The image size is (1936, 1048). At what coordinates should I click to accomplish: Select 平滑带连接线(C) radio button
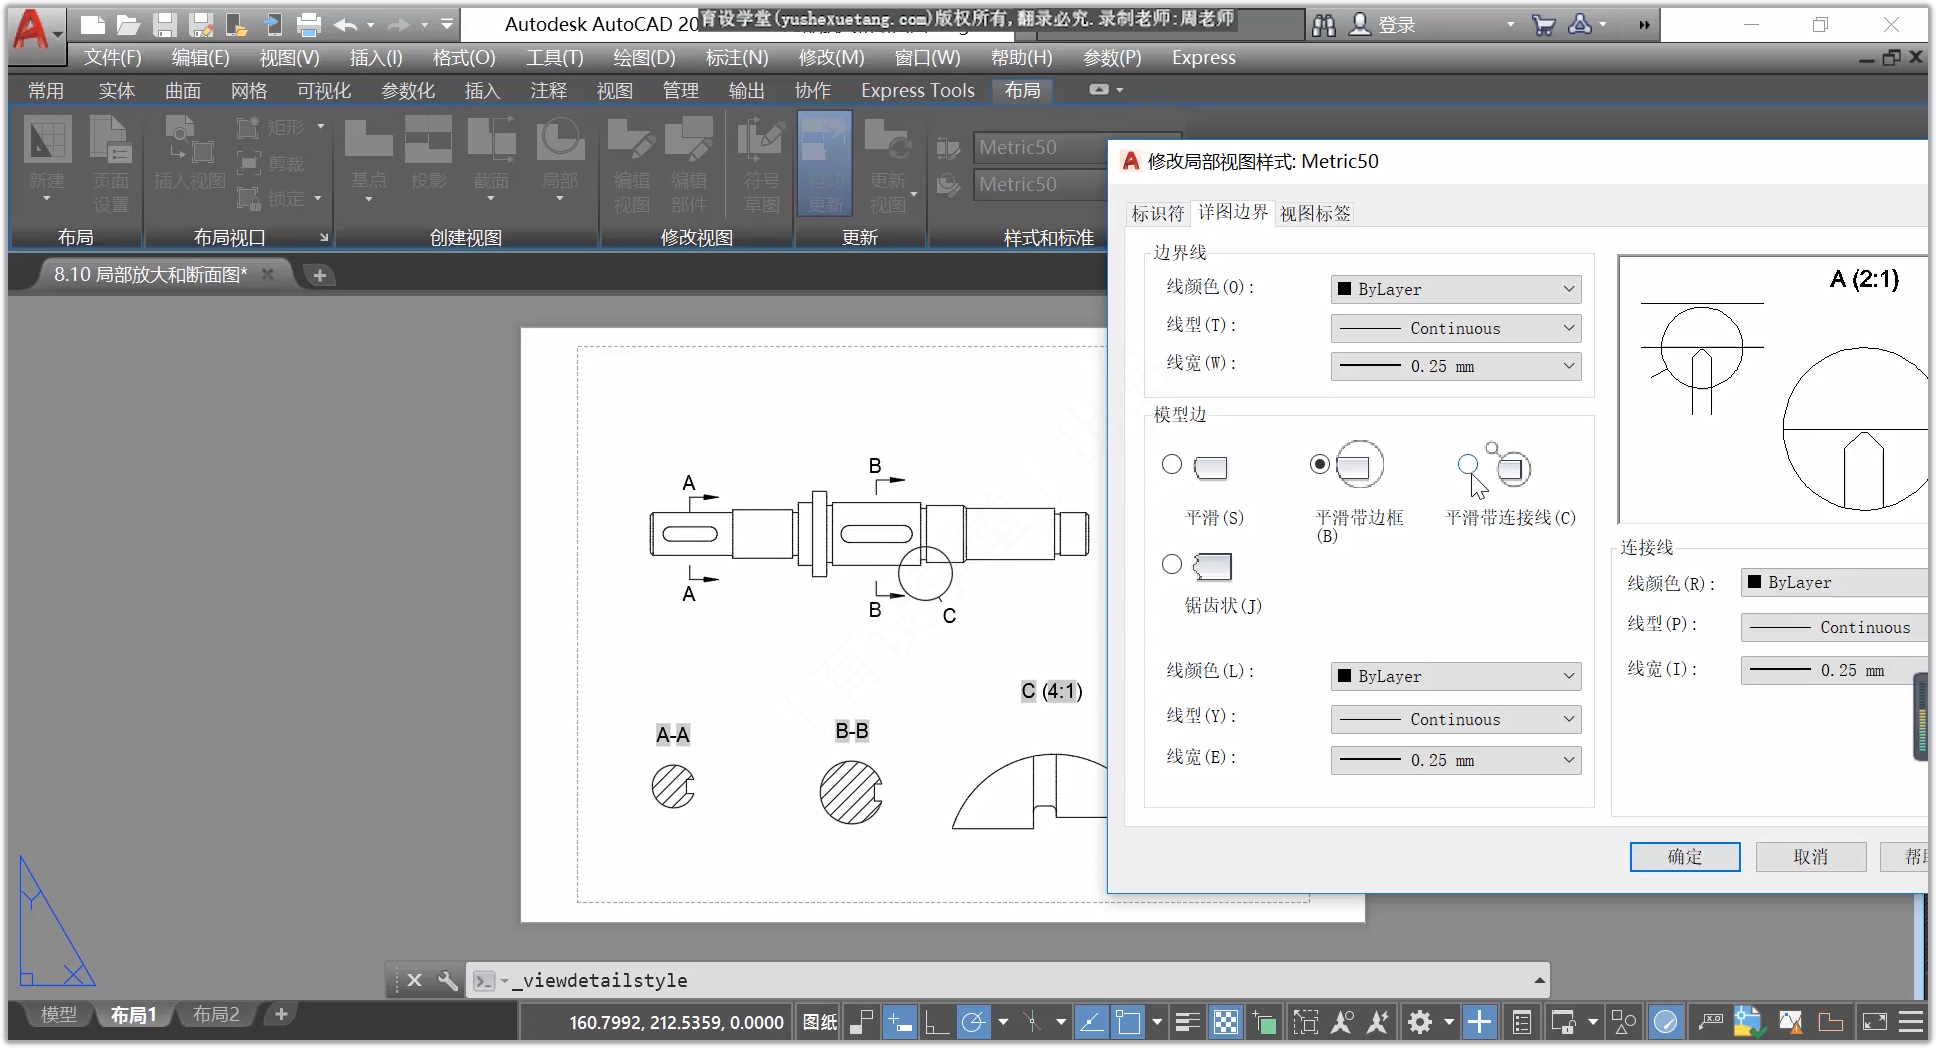pyautogui.click(x=1468, y=464)
